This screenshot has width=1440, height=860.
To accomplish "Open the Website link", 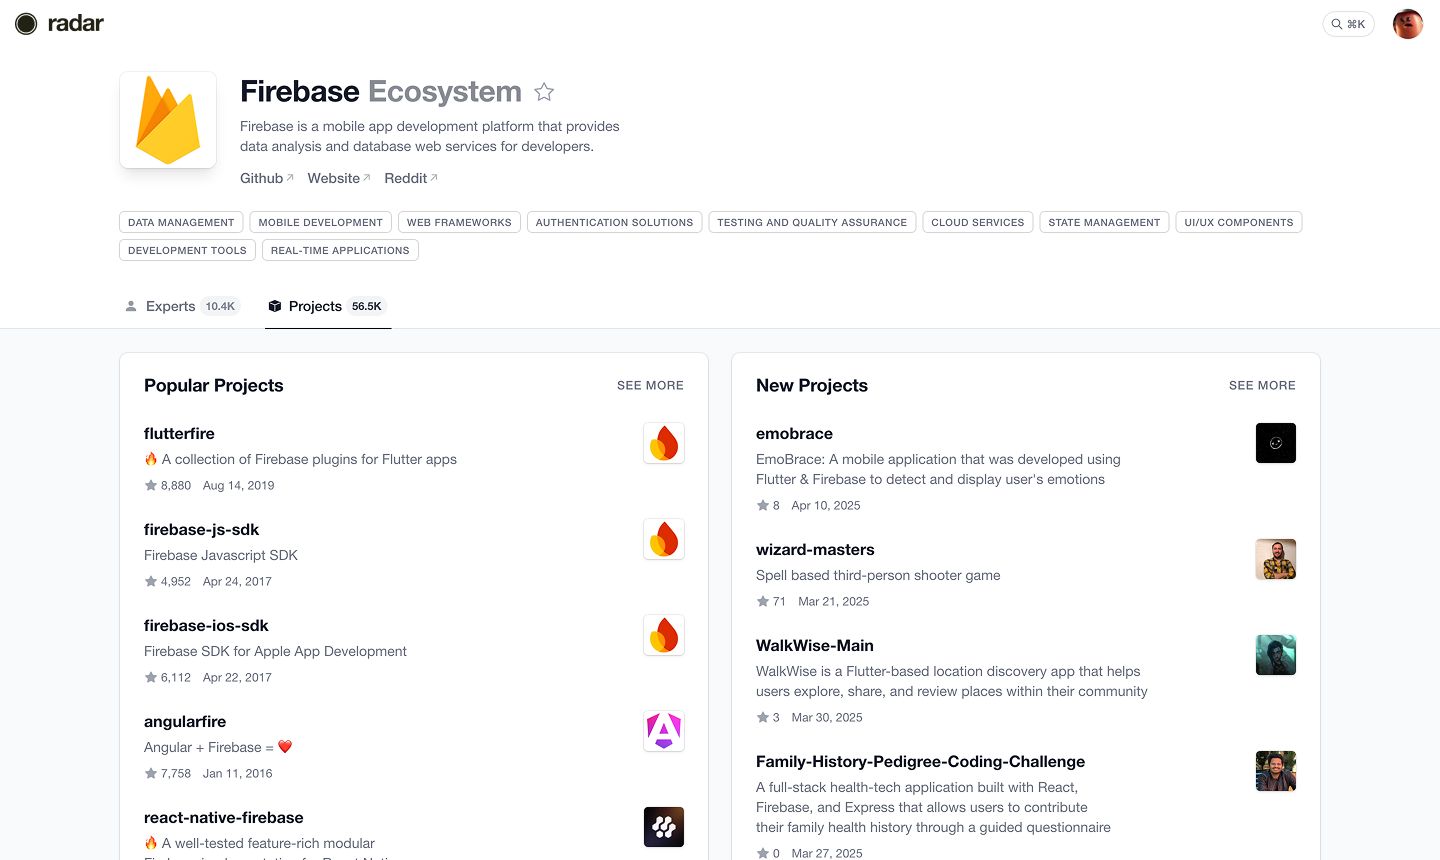I will (339, 178).
